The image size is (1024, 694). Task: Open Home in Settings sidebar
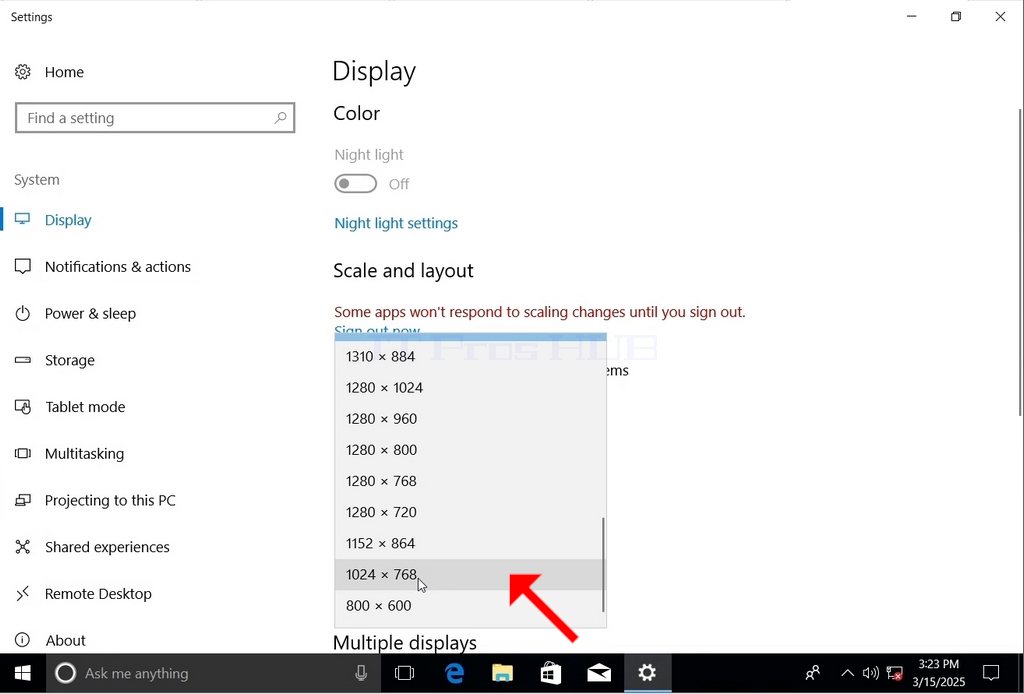point(64,72)
